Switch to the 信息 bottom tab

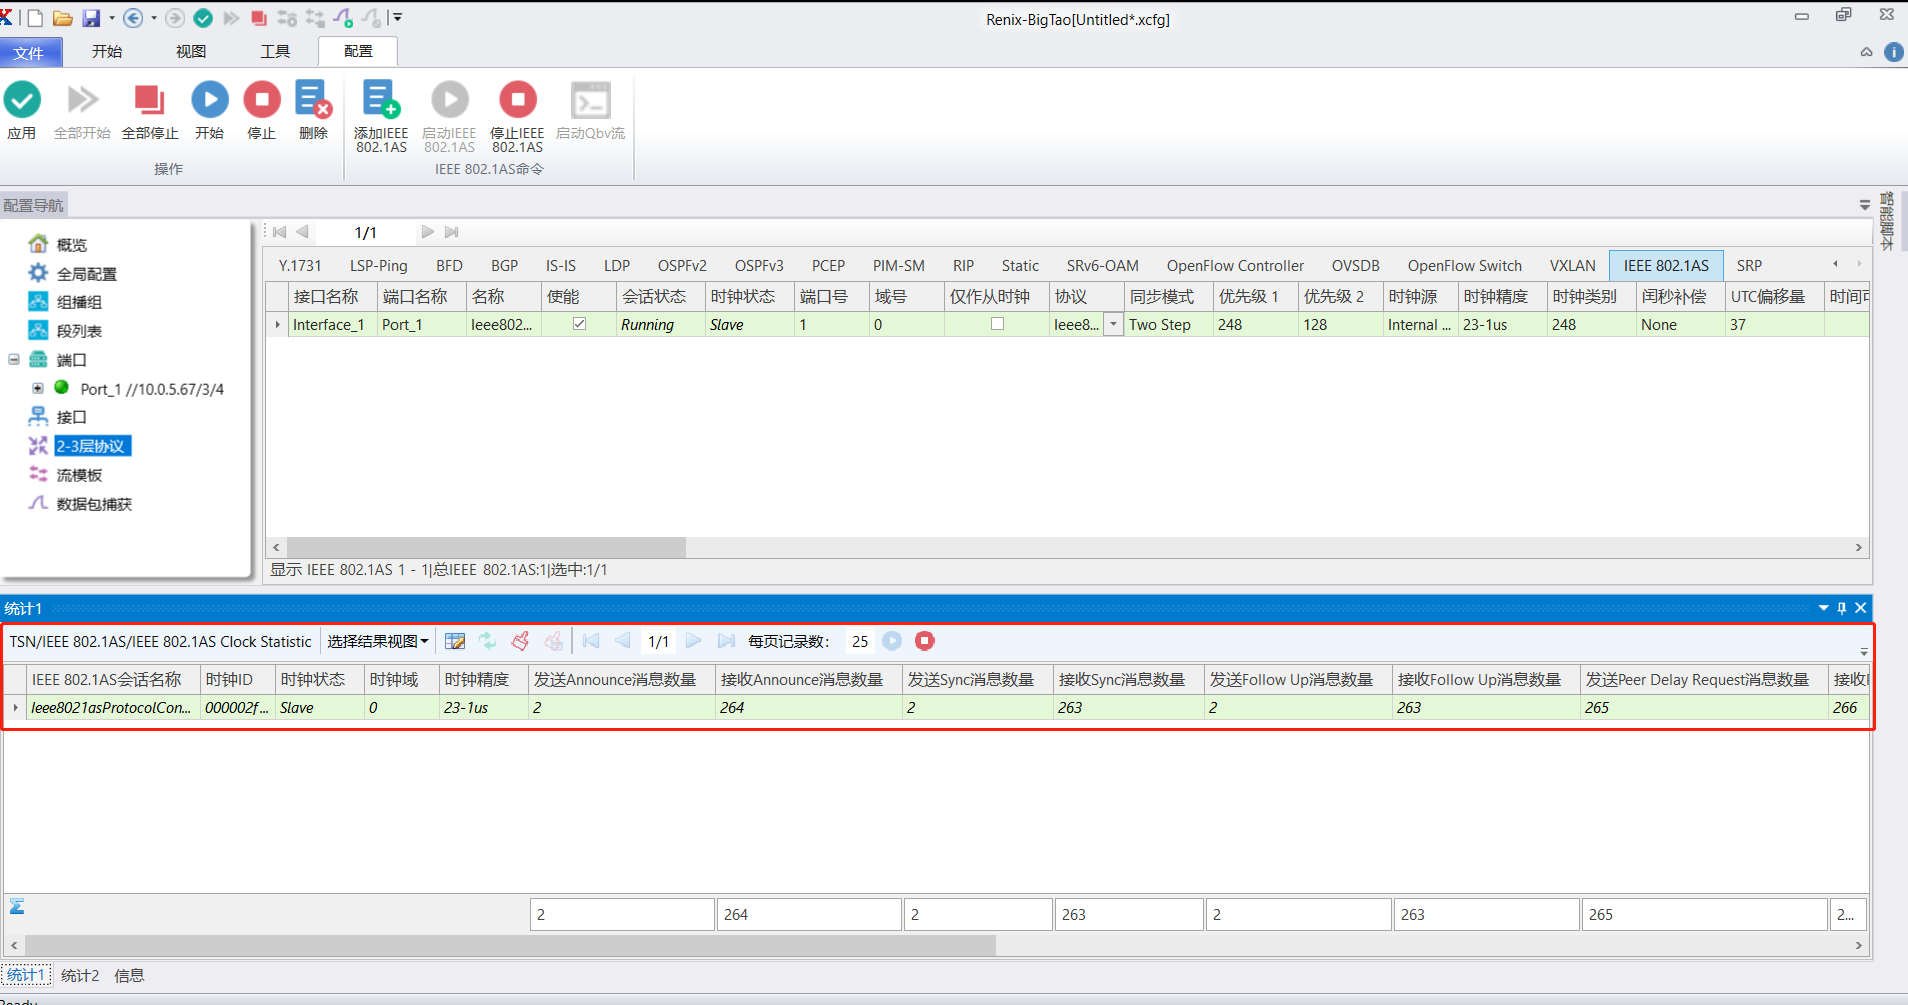point(129,975)
